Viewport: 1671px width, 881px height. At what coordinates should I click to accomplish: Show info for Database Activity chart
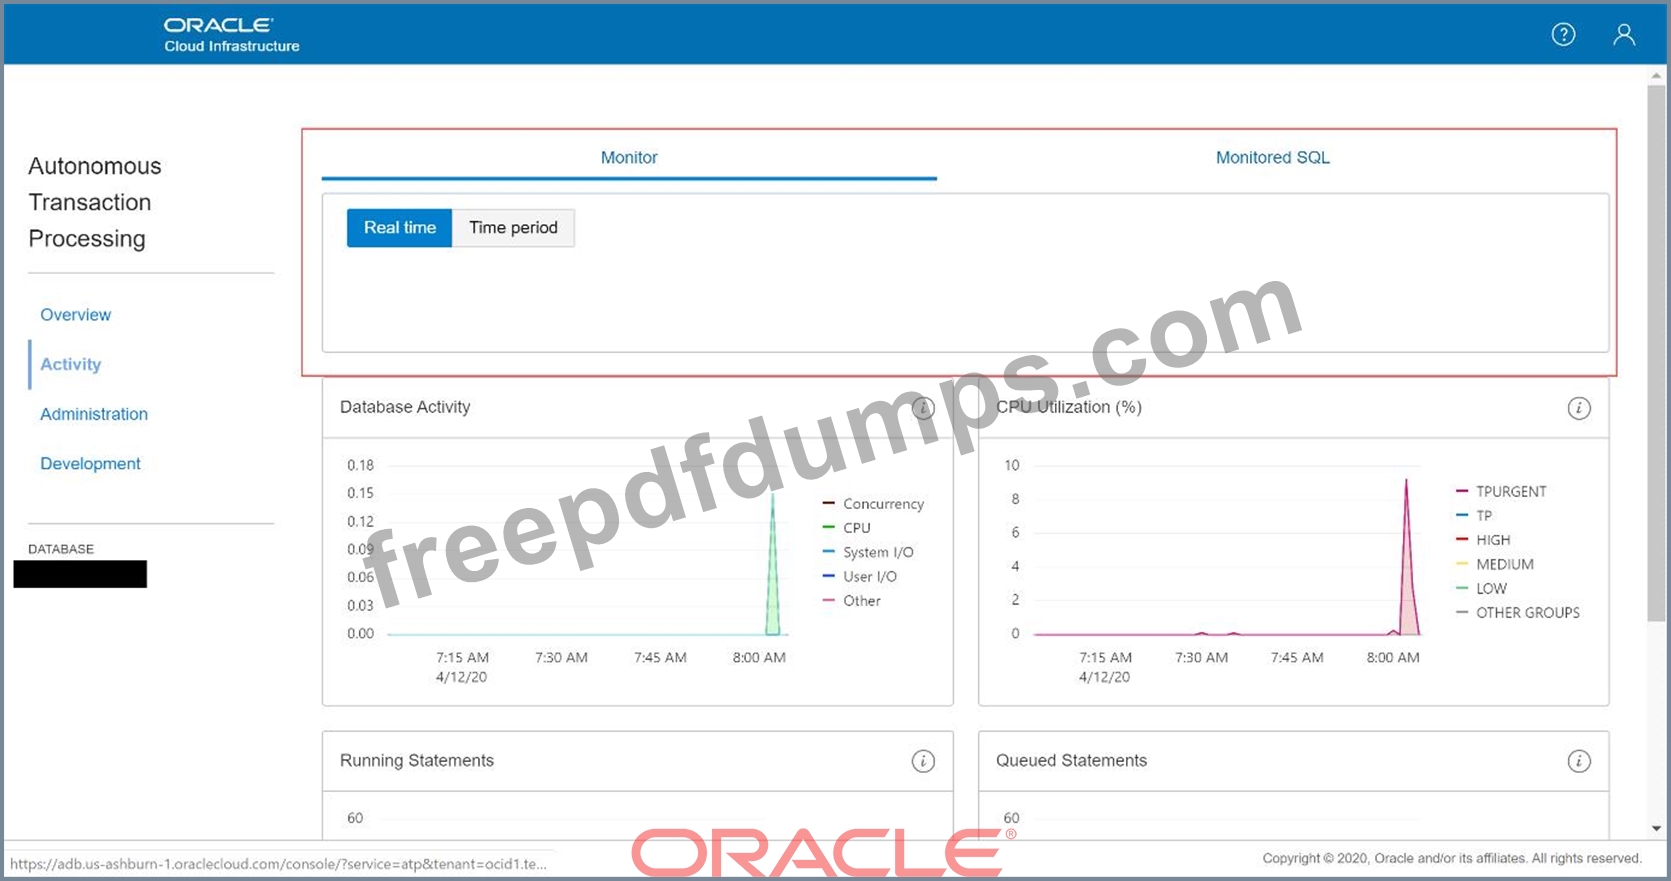coord(923,408)
